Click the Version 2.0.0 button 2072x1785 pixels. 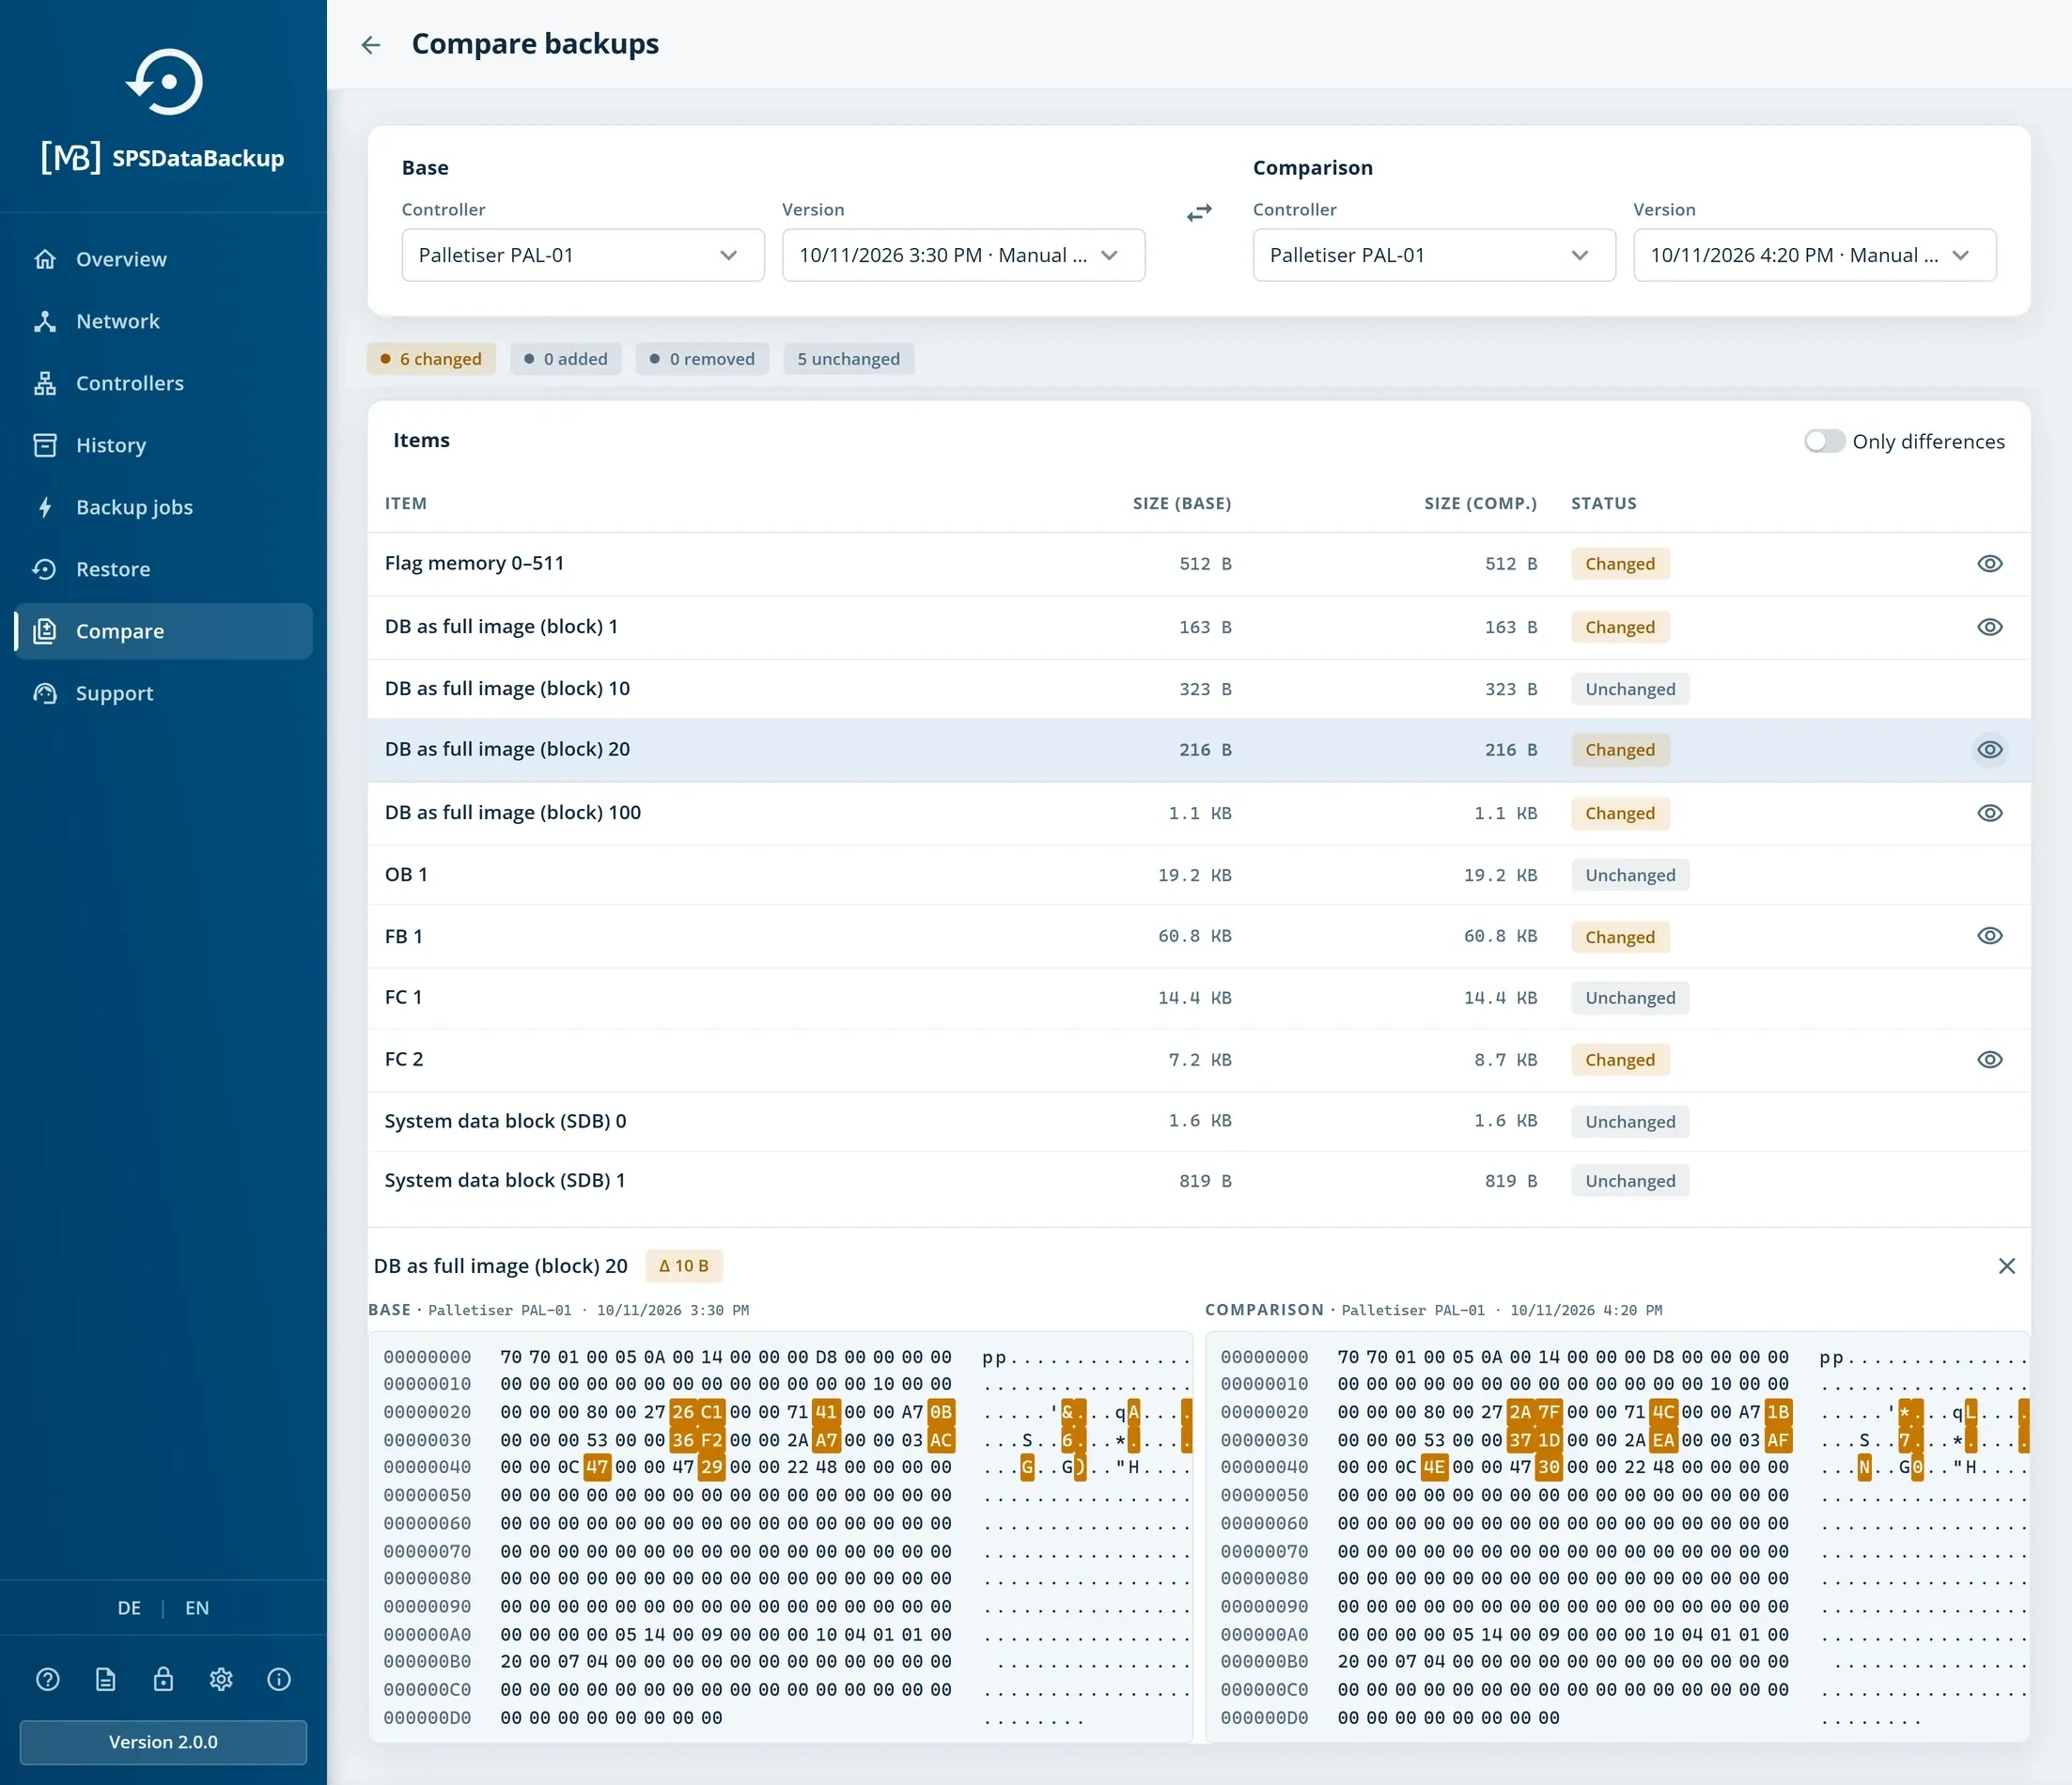point(163,1742)
